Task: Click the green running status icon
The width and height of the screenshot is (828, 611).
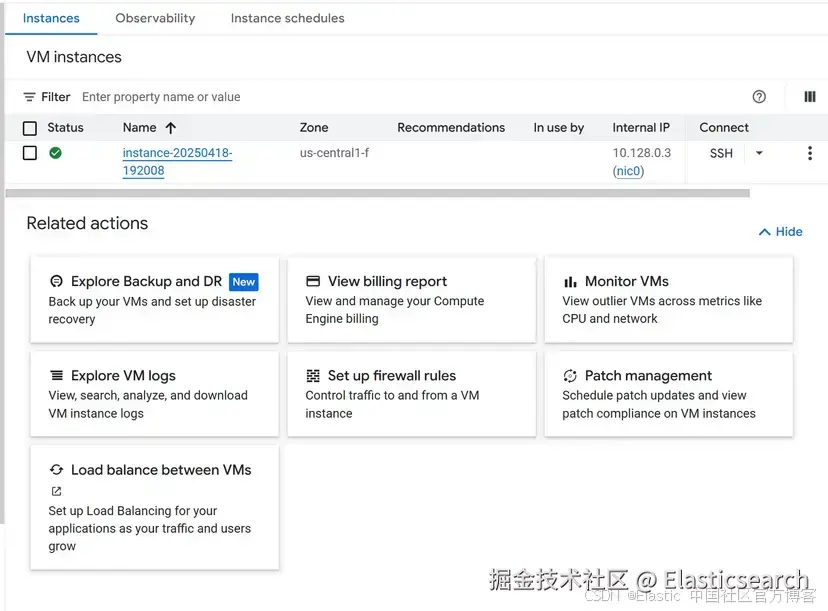Action: click(x=56, y=153)
